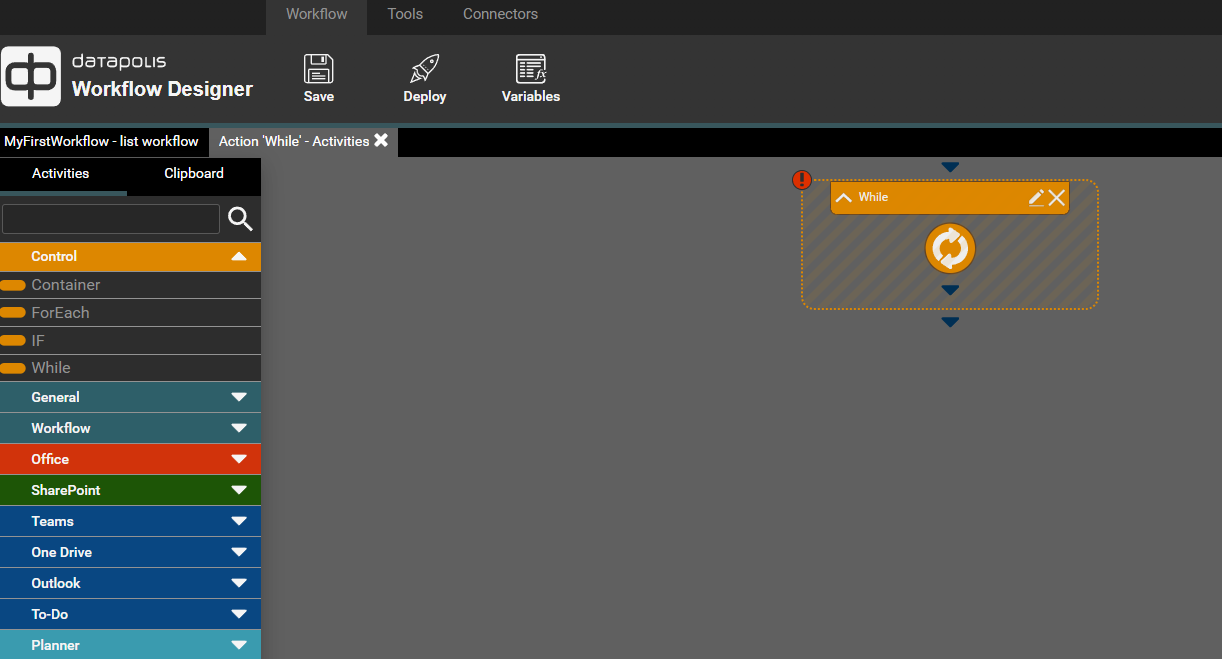Open the Variables panel icon
1222x659 pixels.
click(x=530, y=69)
